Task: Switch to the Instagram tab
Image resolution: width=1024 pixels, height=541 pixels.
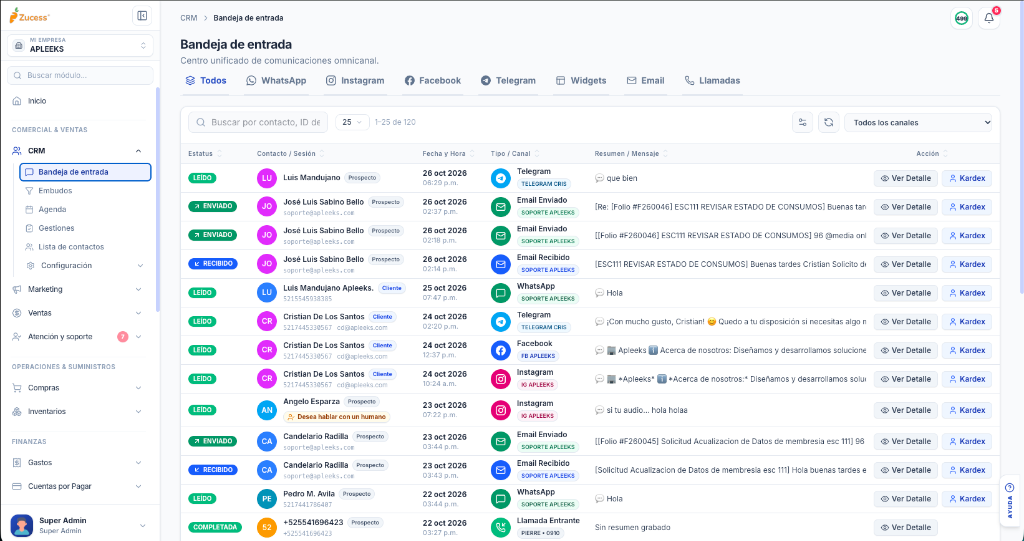Action: [355, 81]
